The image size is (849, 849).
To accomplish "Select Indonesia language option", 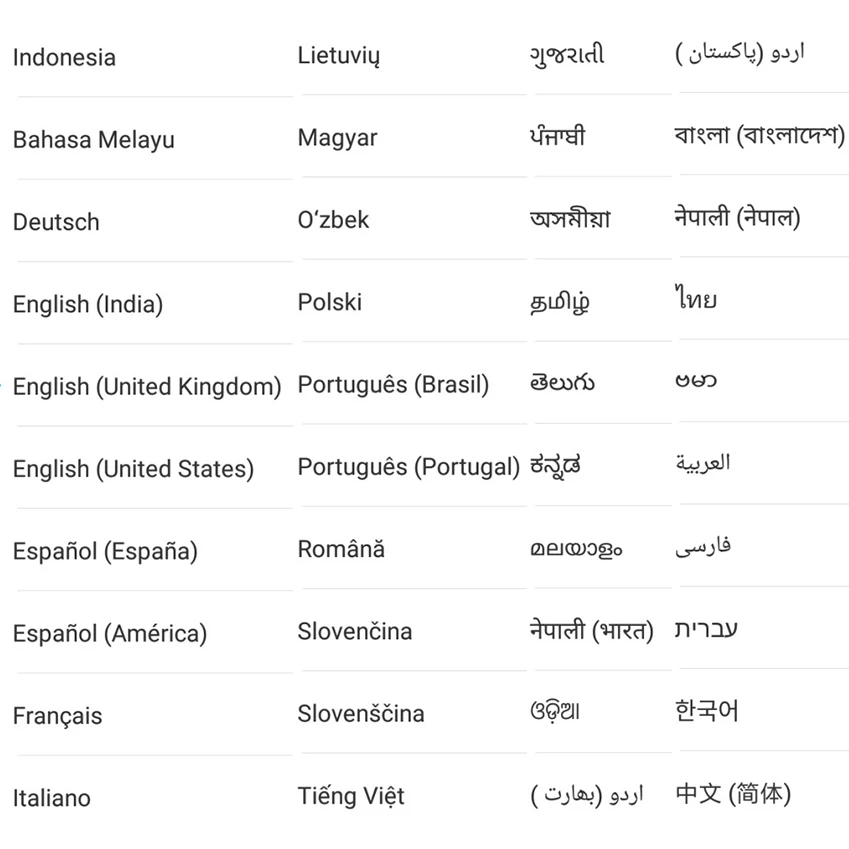I will pos(64,57).
